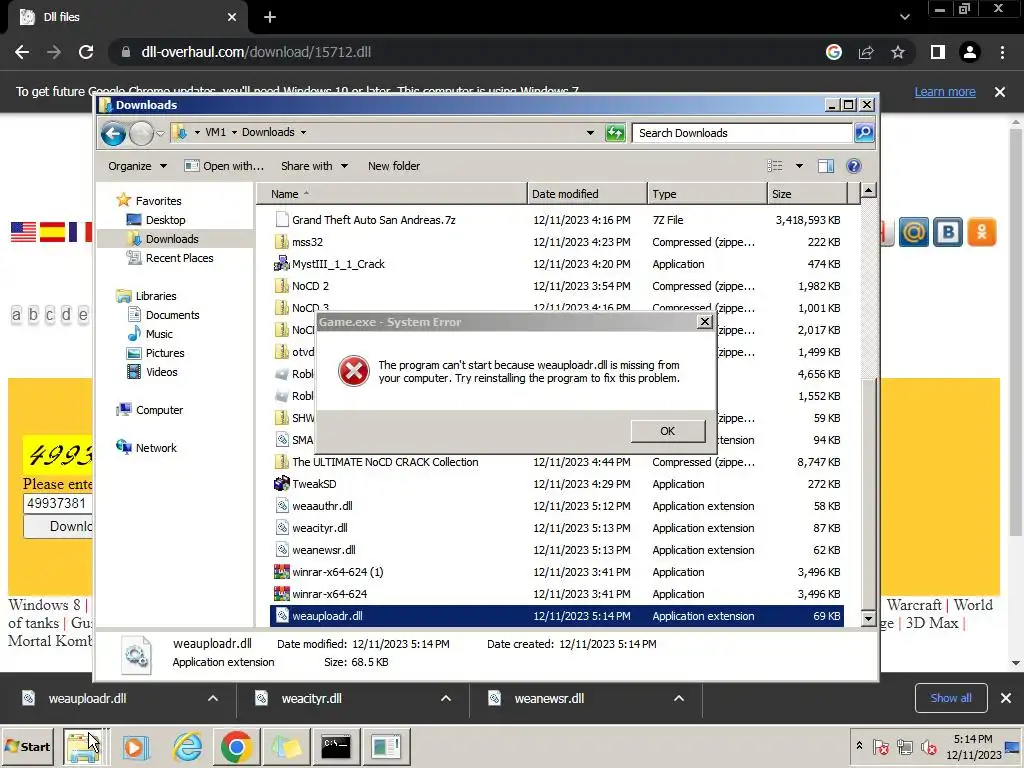
Task: Dismiss Chrome Windows 7 update infobar
Action: (x=999, y=92)
